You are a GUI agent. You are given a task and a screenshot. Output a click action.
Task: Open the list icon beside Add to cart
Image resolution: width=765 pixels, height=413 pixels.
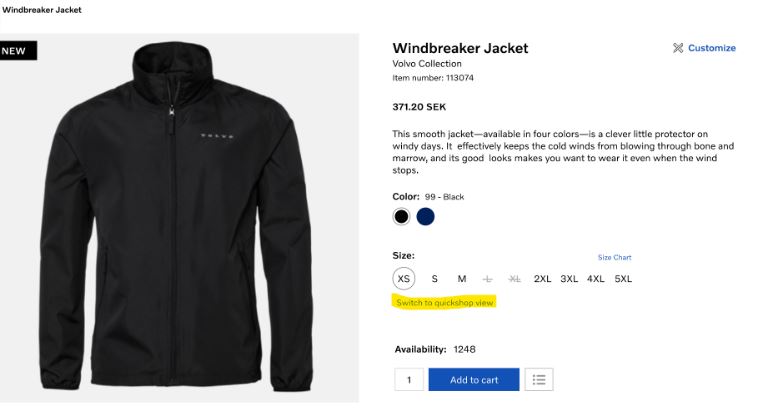pyautogui.click(x=539, y=379)
